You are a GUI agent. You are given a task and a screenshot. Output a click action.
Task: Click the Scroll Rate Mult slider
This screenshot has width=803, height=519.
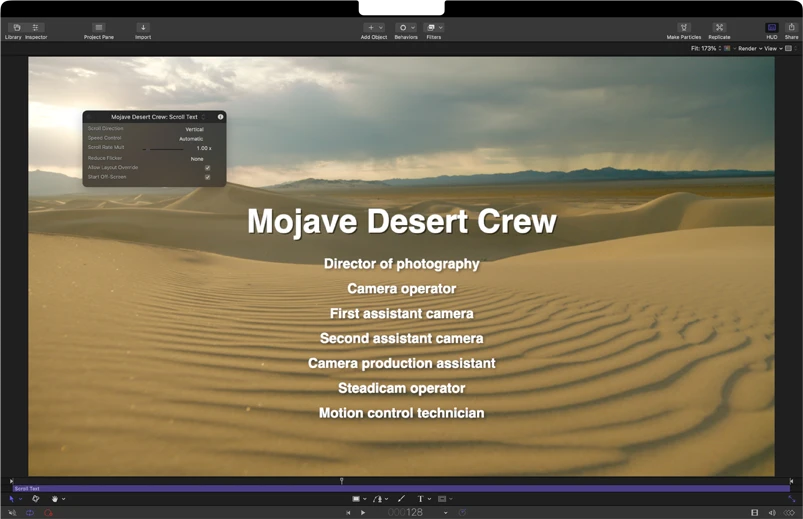pos(163,149)
